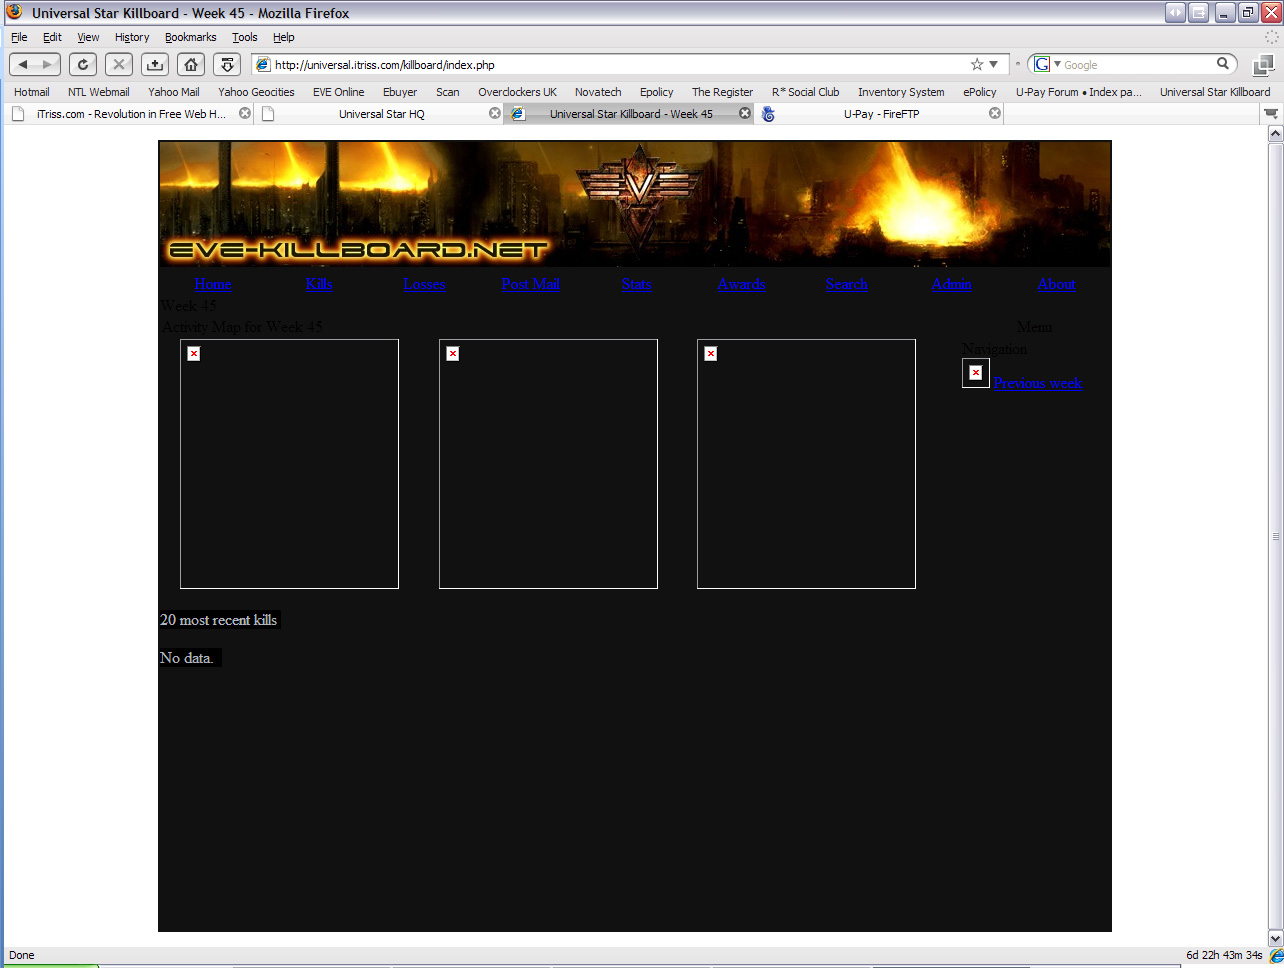The height and width of the screenshot is (968, 1284).
Task: Open the Yahoo Mail bookmark
Action: (x=174, y=92)
